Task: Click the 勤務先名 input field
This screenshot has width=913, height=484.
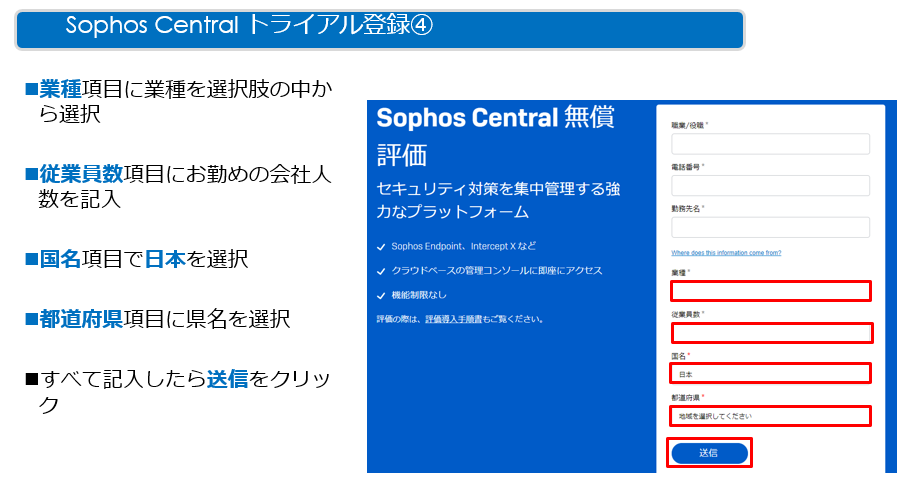Action: coord(770,227)
